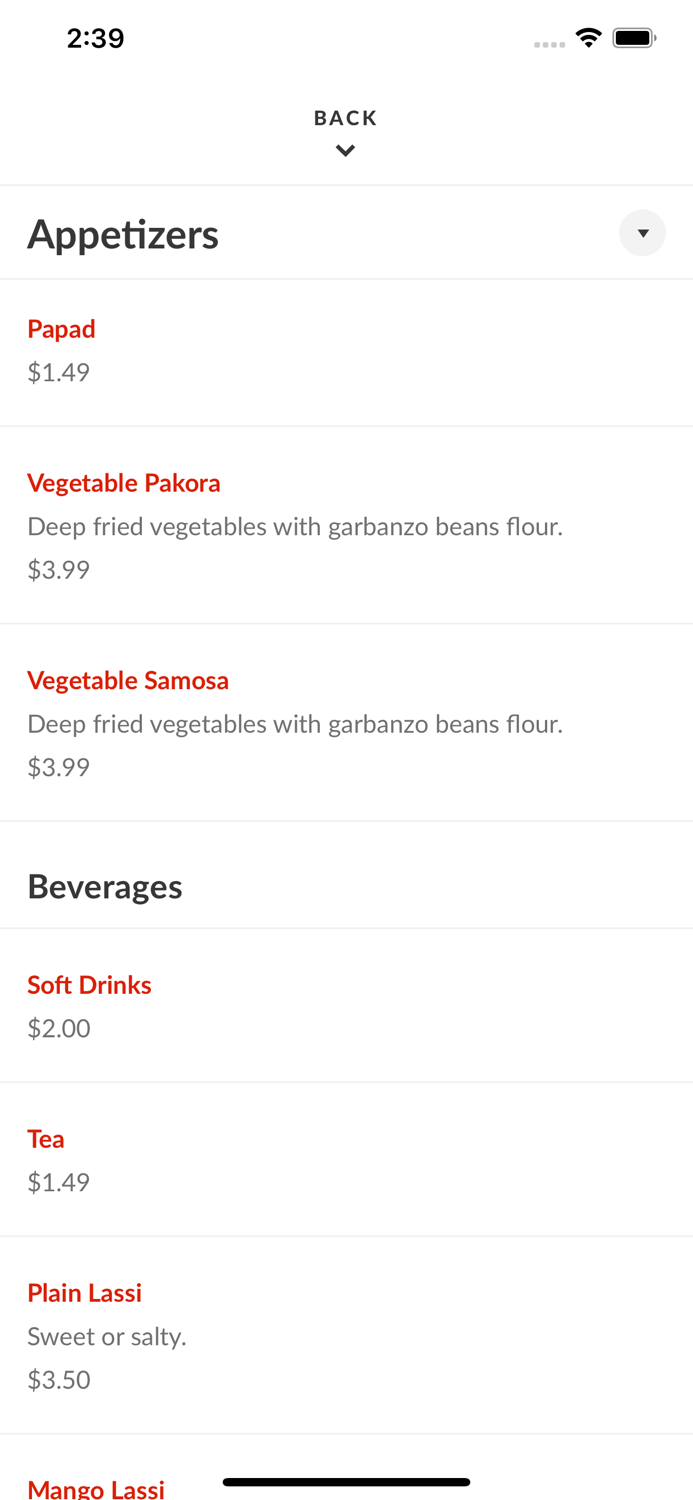Select the Vegetable Pakora item

pyautogui.click(x=124, y=483)
